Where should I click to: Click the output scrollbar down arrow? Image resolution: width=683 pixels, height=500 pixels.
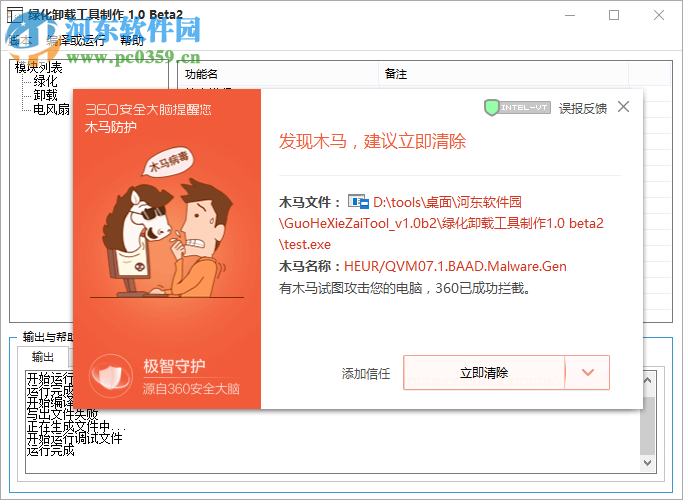tap(647, 463)
